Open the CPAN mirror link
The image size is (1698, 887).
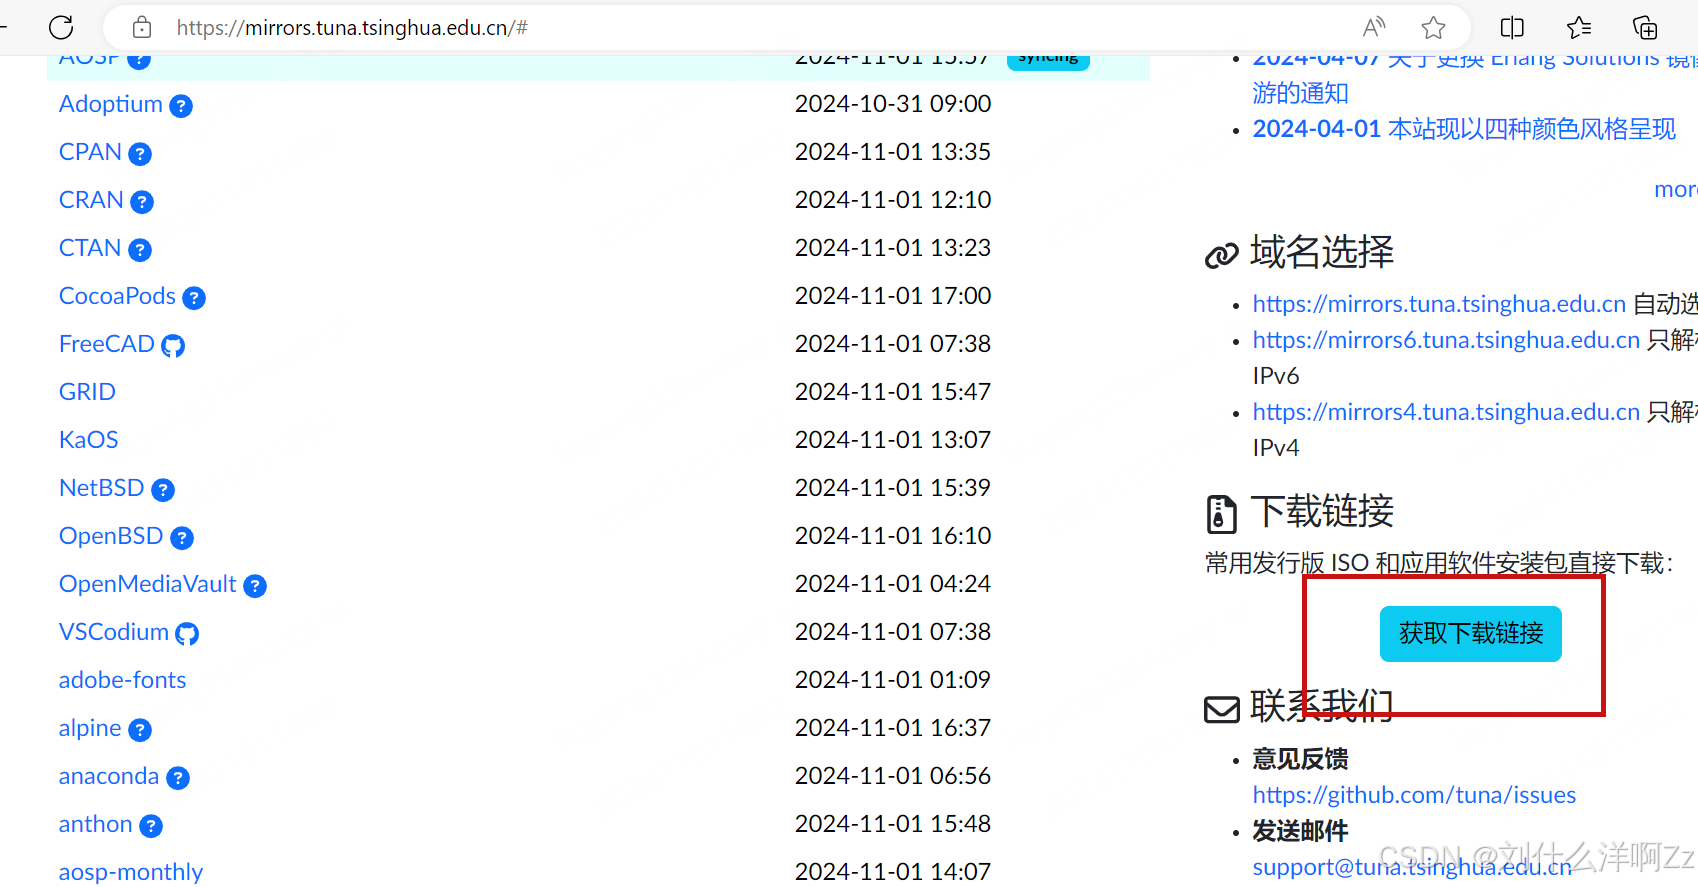point(90,152)
